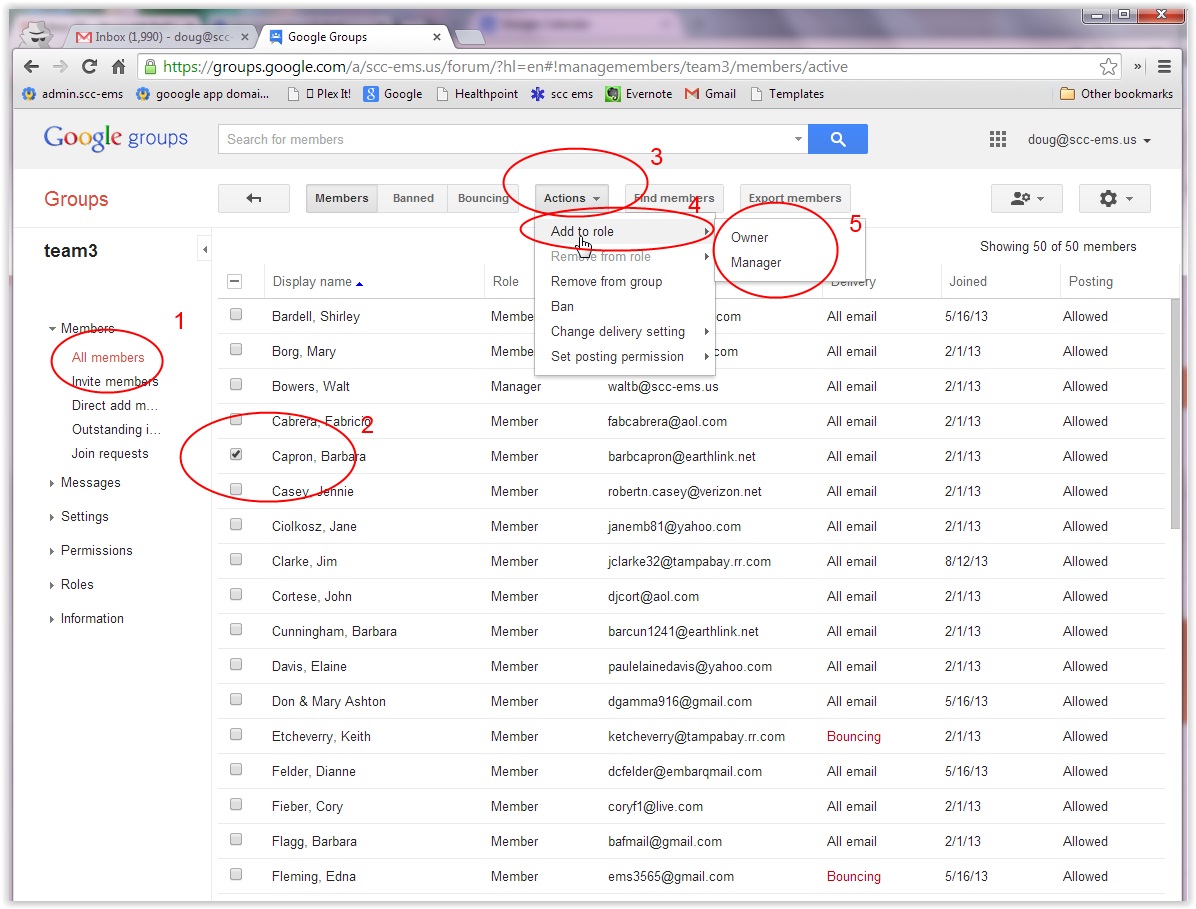The height and width of the screenshot is (909, 1196).
Task: Open gooogle app domai... bookmark
Action: point(202,94)
